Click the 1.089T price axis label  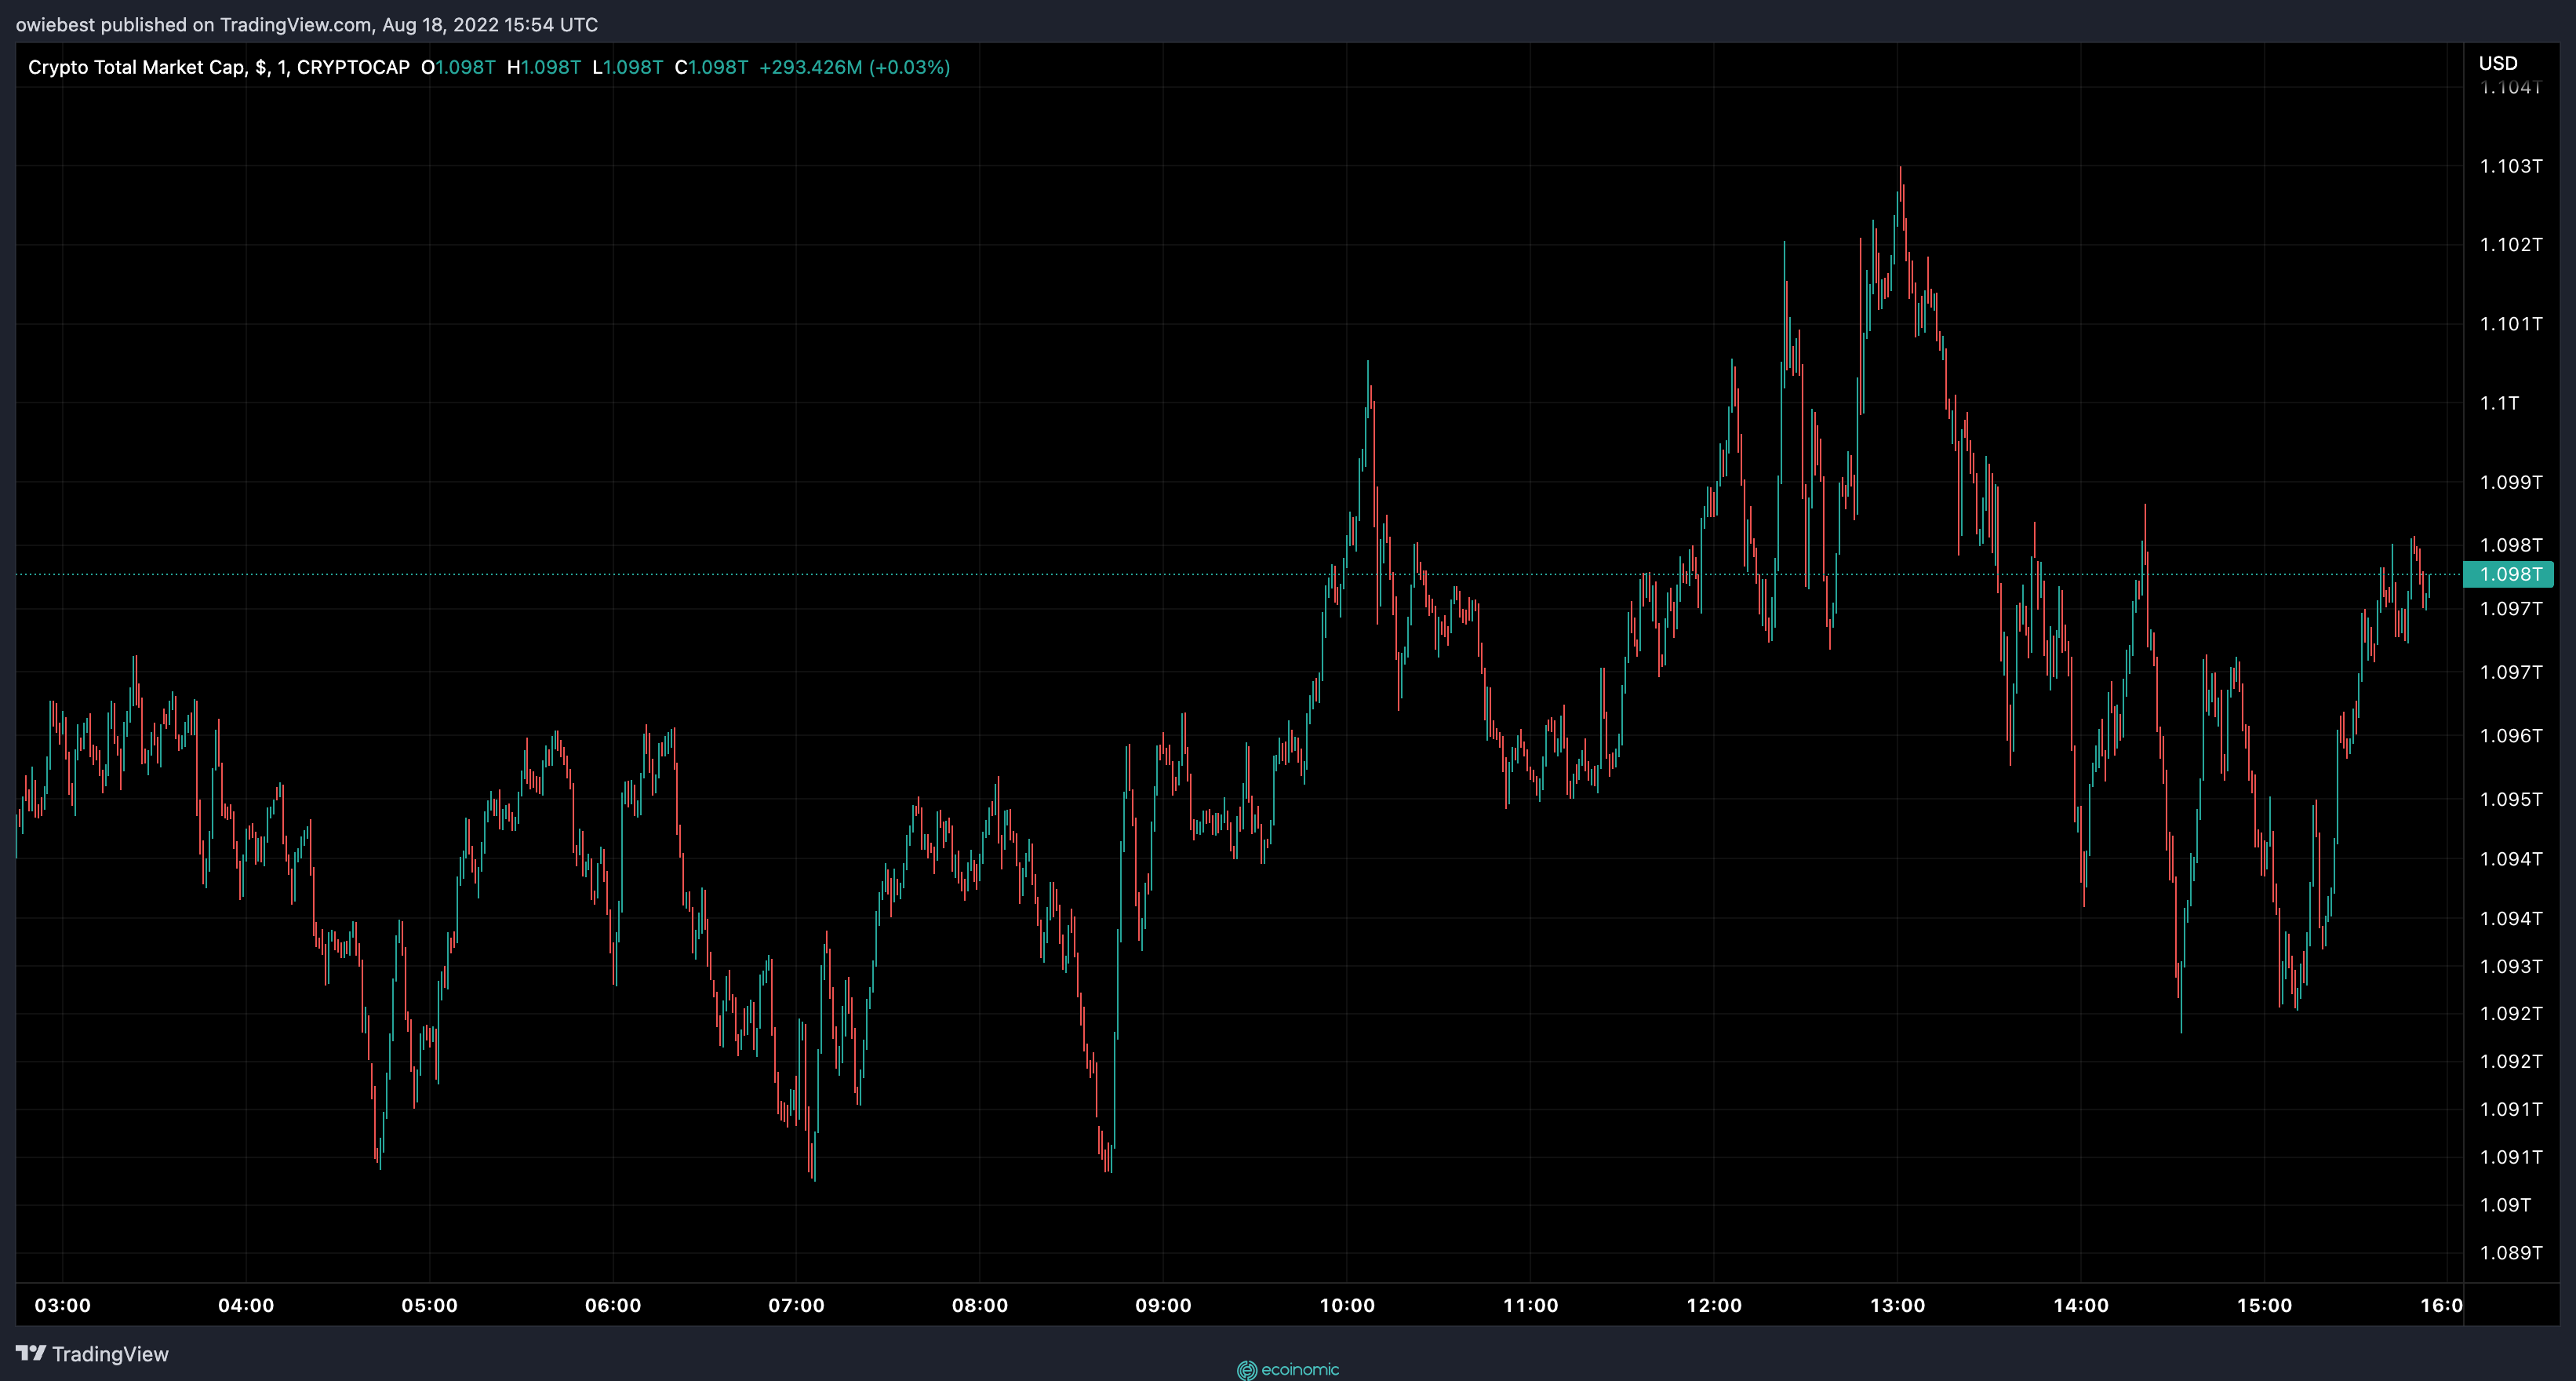click(2510, 1252)
